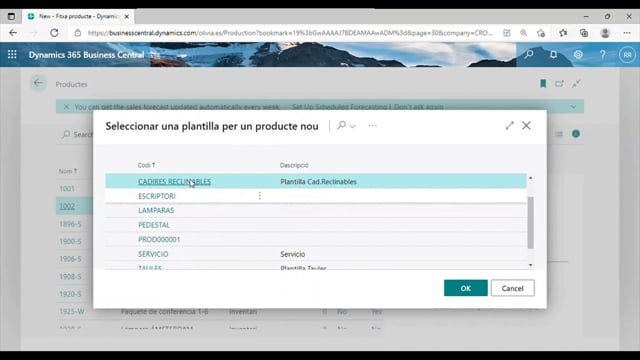
Task: Click product 1900-S in background list
Action: pos(70,241)
